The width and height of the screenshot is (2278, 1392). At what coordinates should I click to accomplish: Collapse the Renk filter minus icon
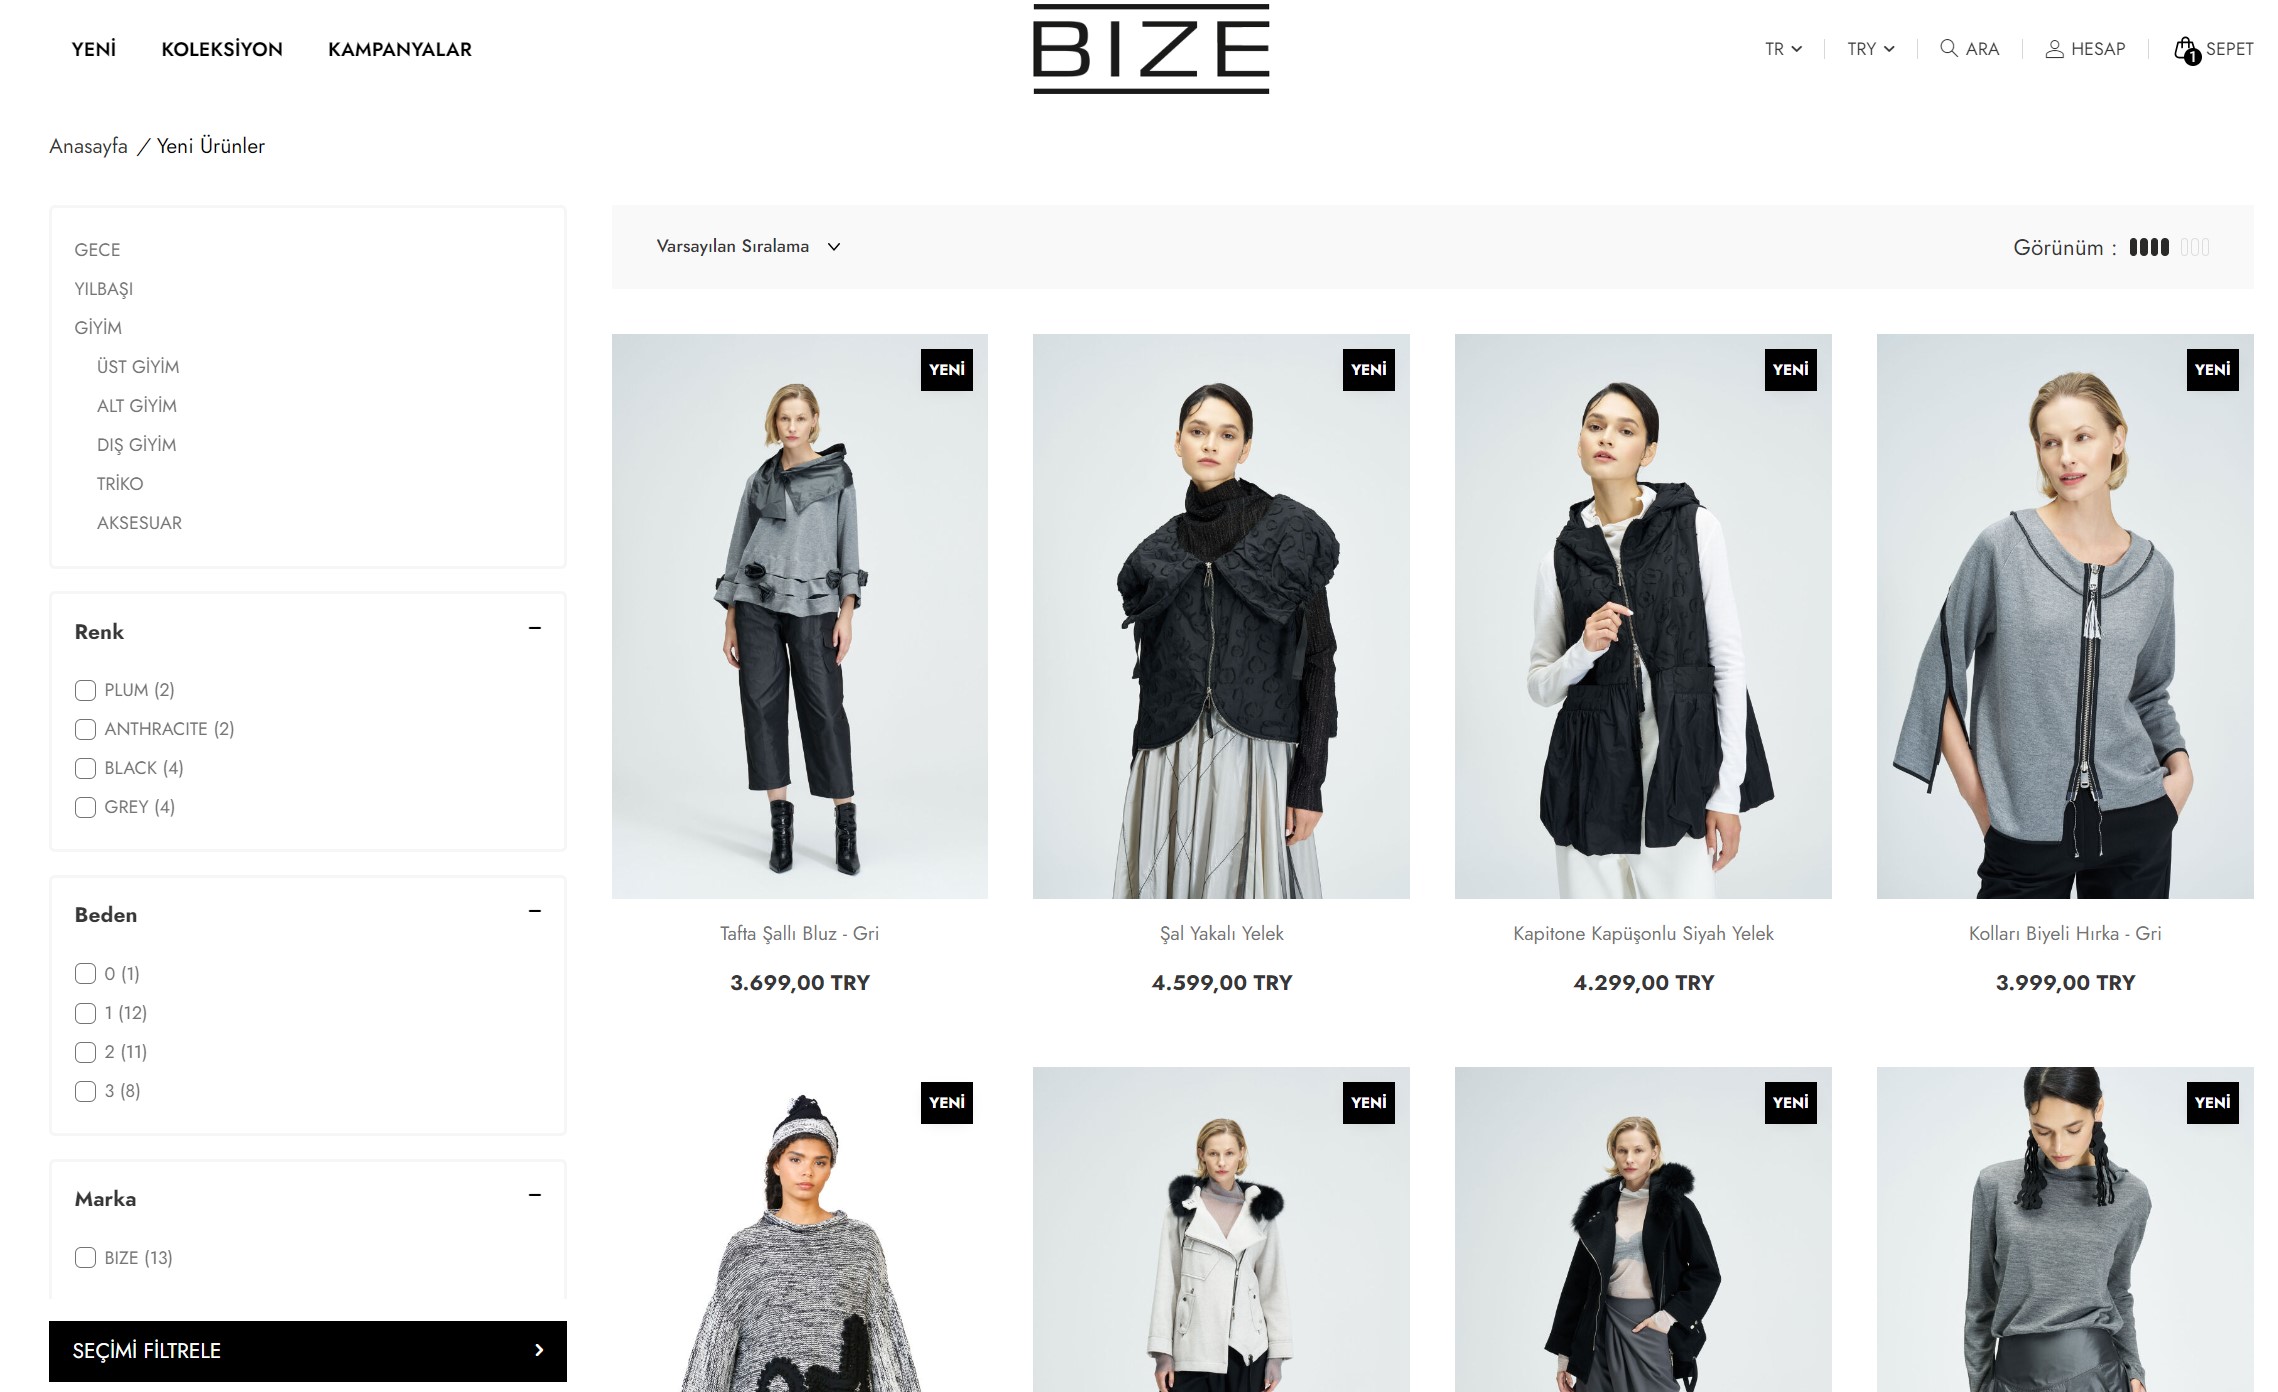535,628
